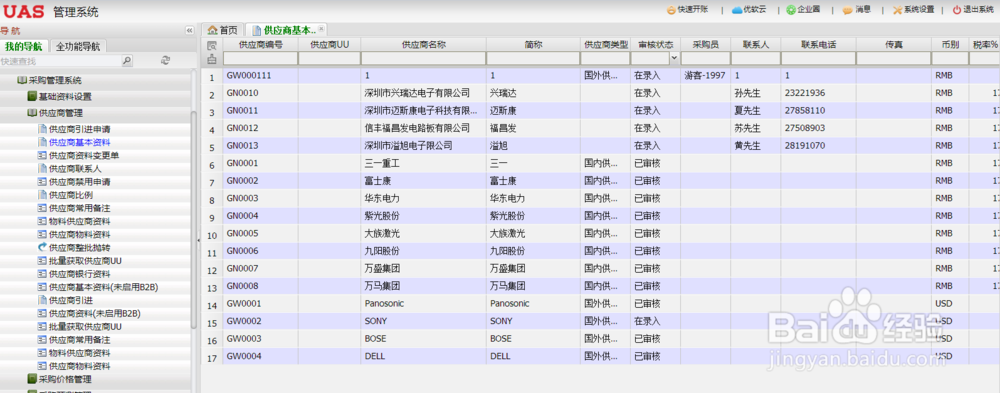Open the 企业圈 enterprise circle

[803, 10]
